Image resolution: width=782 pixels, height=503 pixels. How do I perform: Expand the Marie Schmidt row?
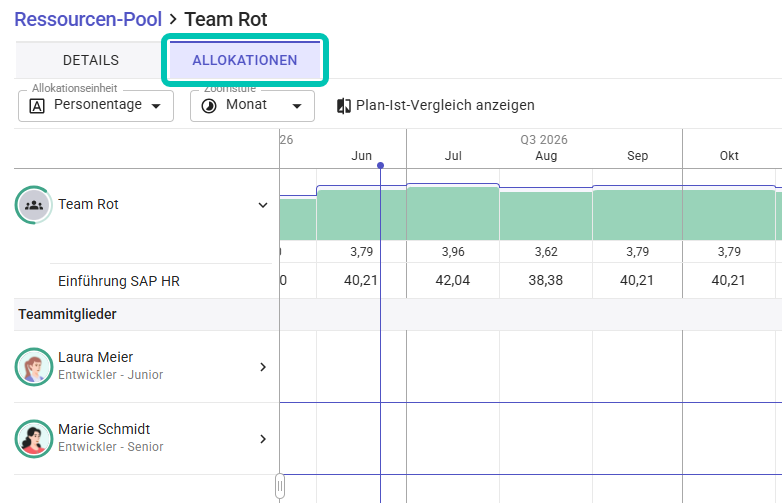pos(263,439)
